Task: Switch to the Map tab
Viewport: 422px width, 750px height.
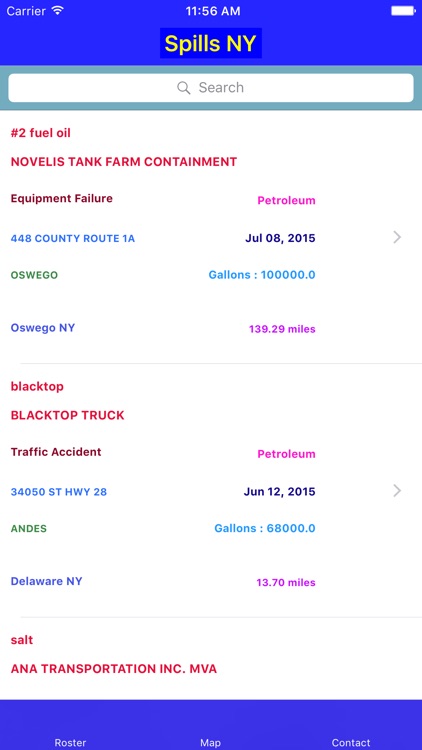Action: (211, 742)
